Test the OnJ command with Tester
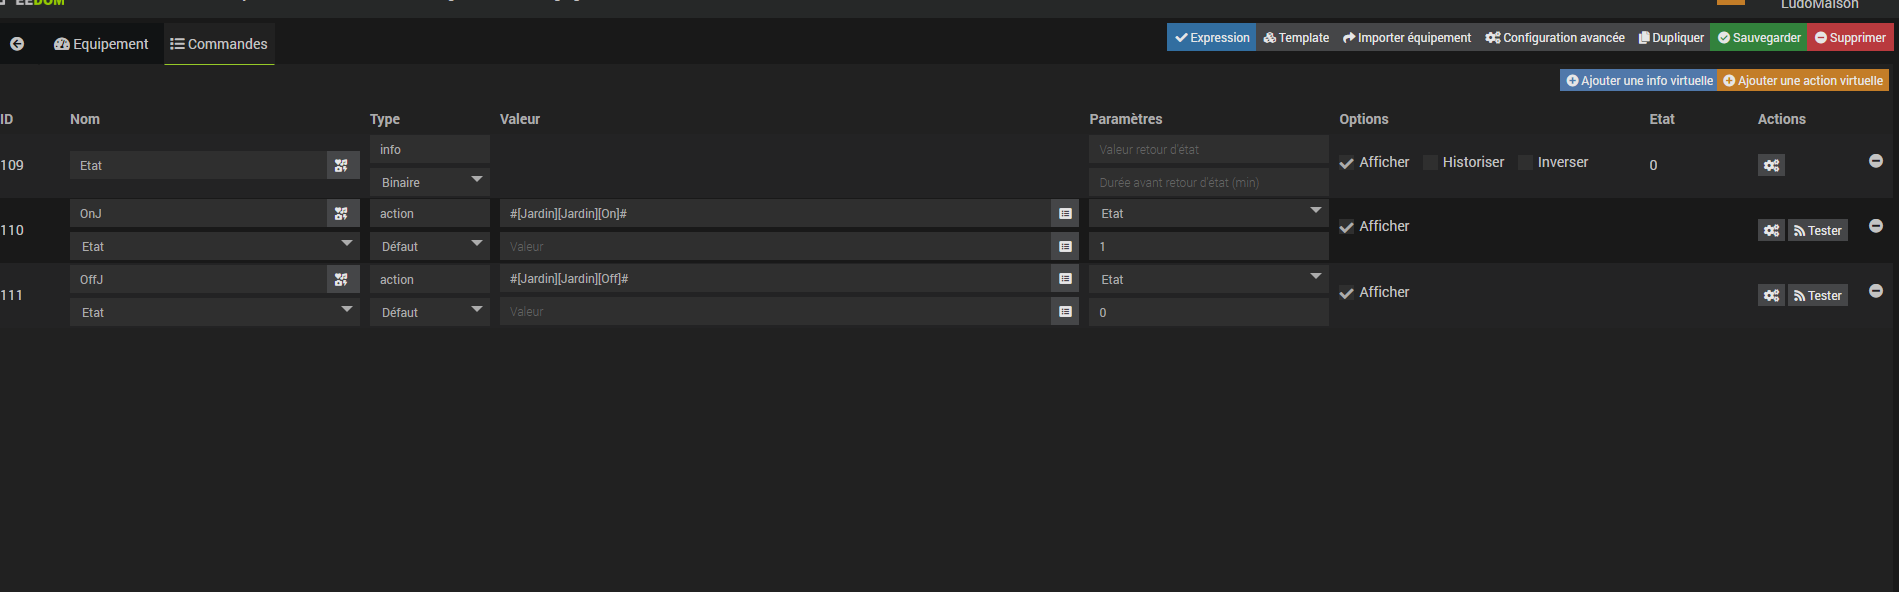The image size is (1899, 592). click(x=1818, y=230)
